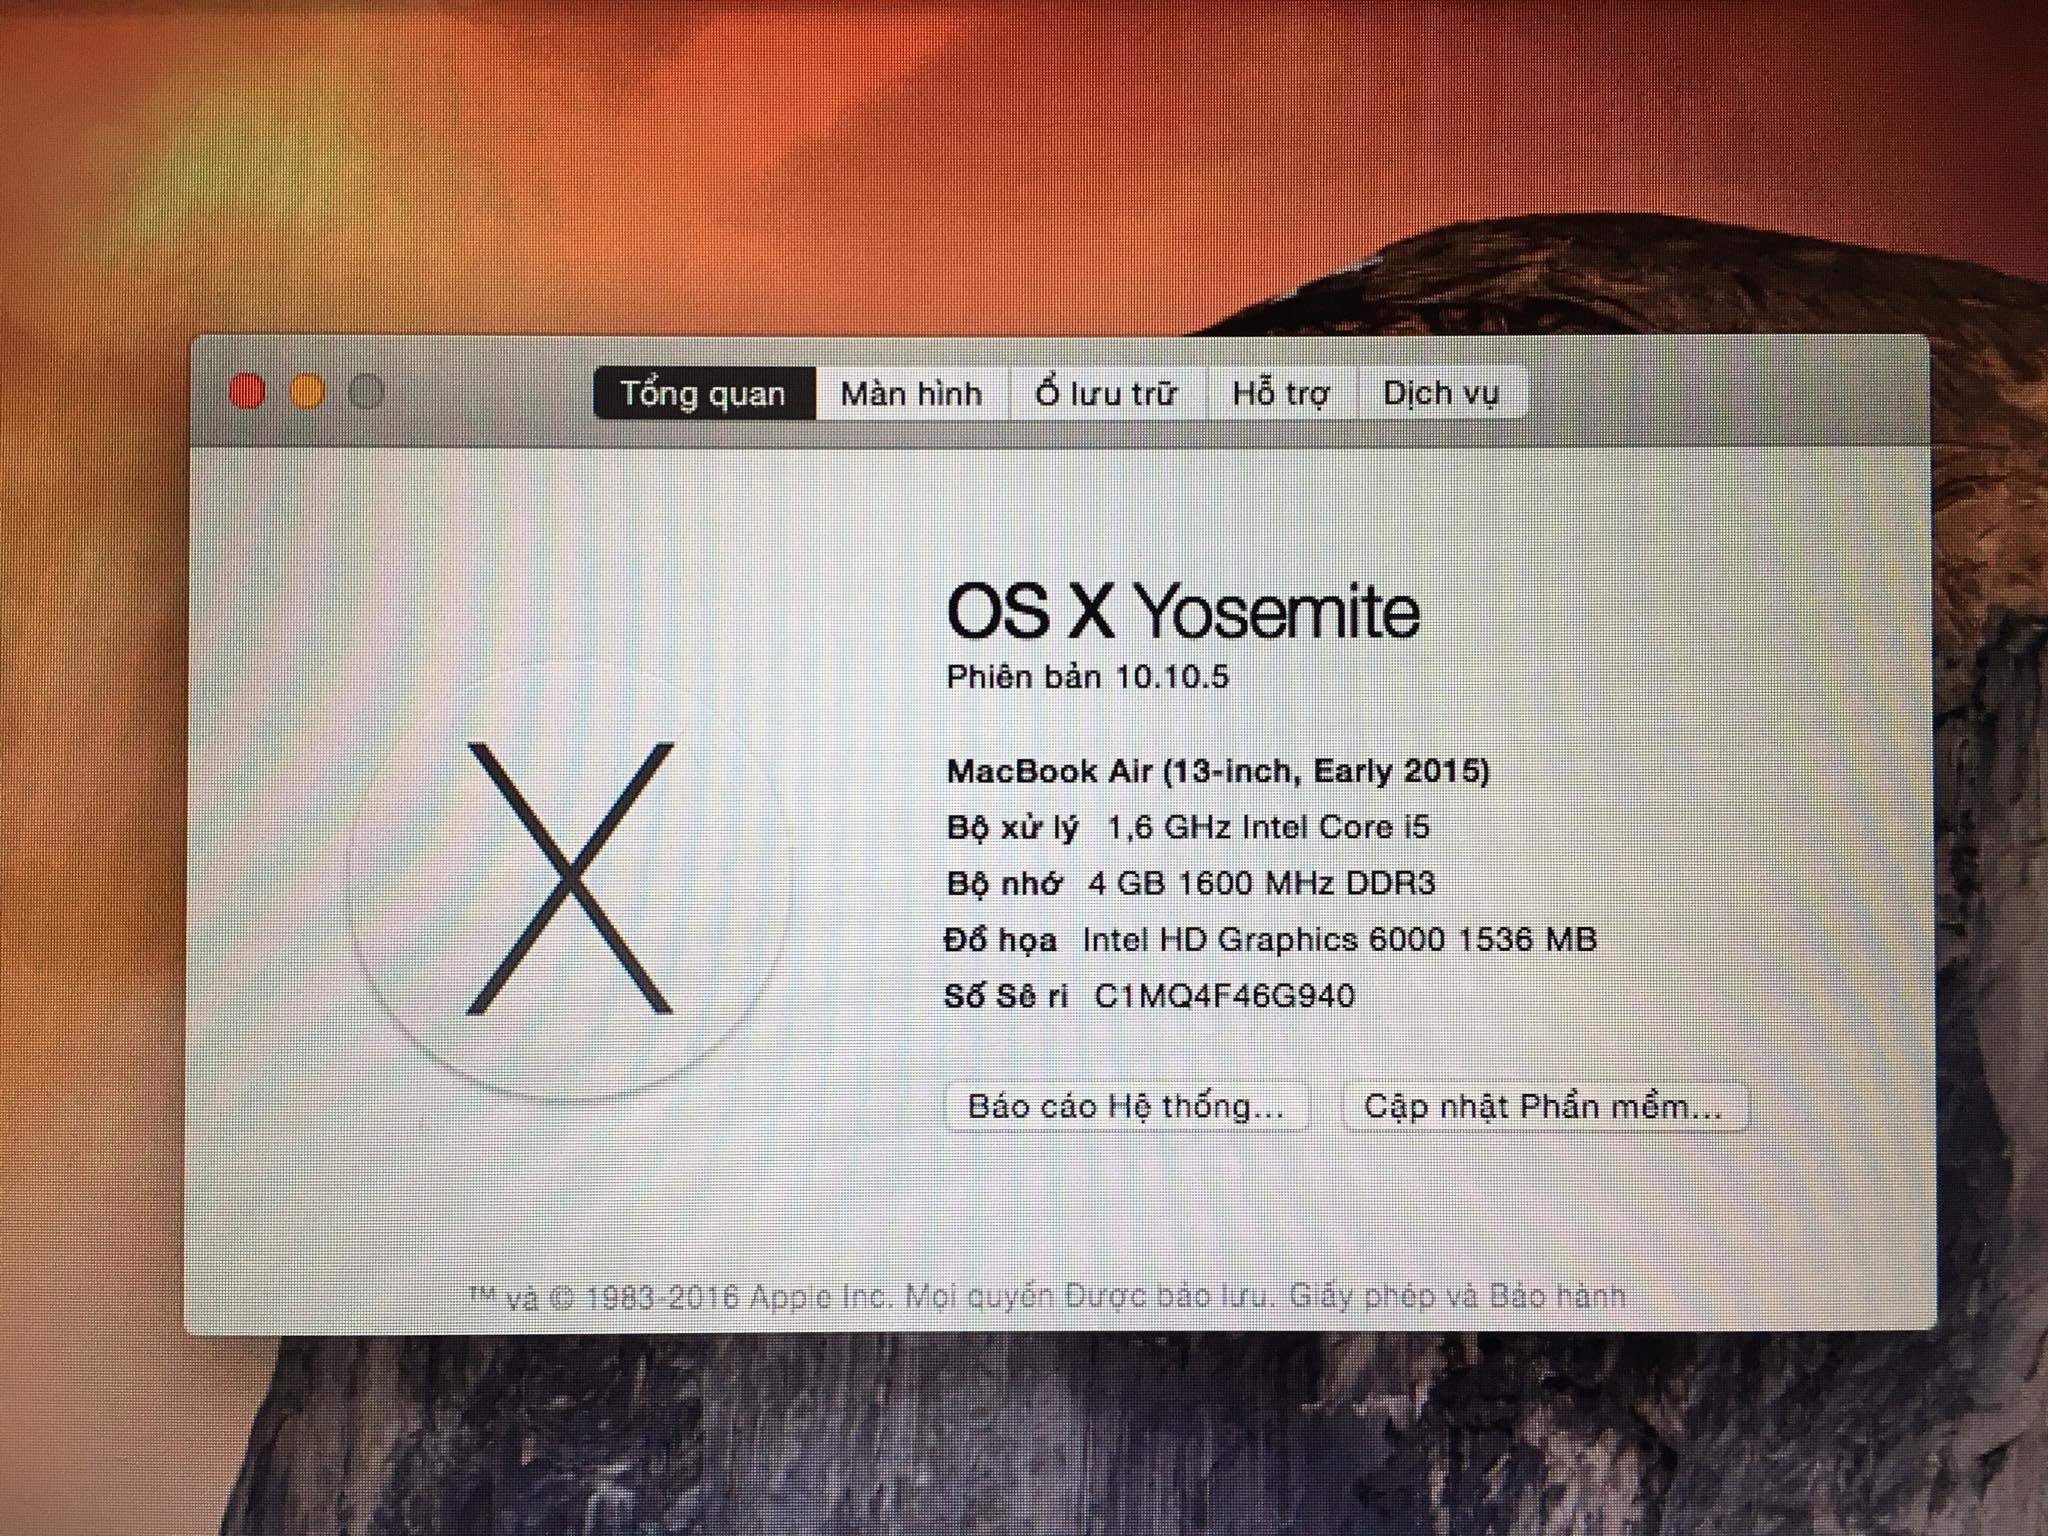2048x1536 pixels.
Task: Select the Intel HD Graphics 6000 1536 MB value
Action: pos(1340,939)
